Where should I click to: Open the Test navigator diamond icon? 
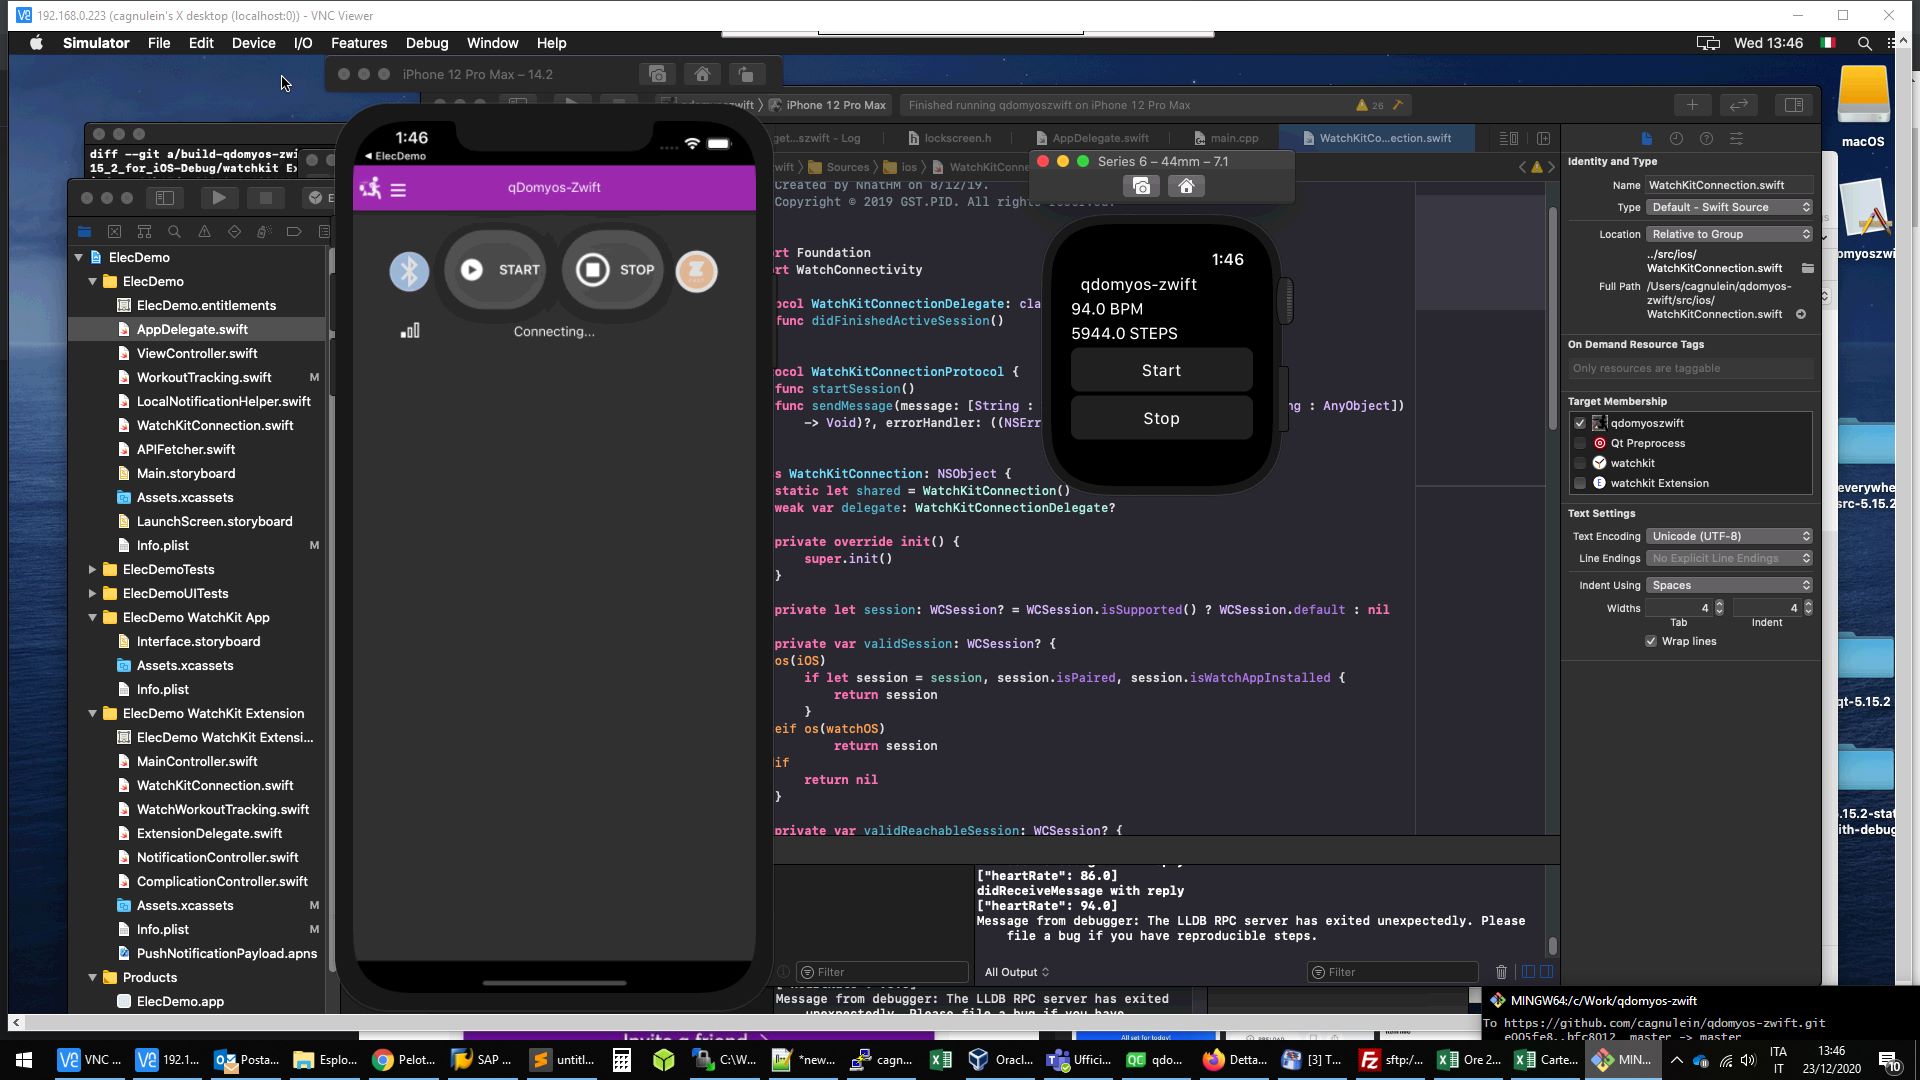[234, 231]
